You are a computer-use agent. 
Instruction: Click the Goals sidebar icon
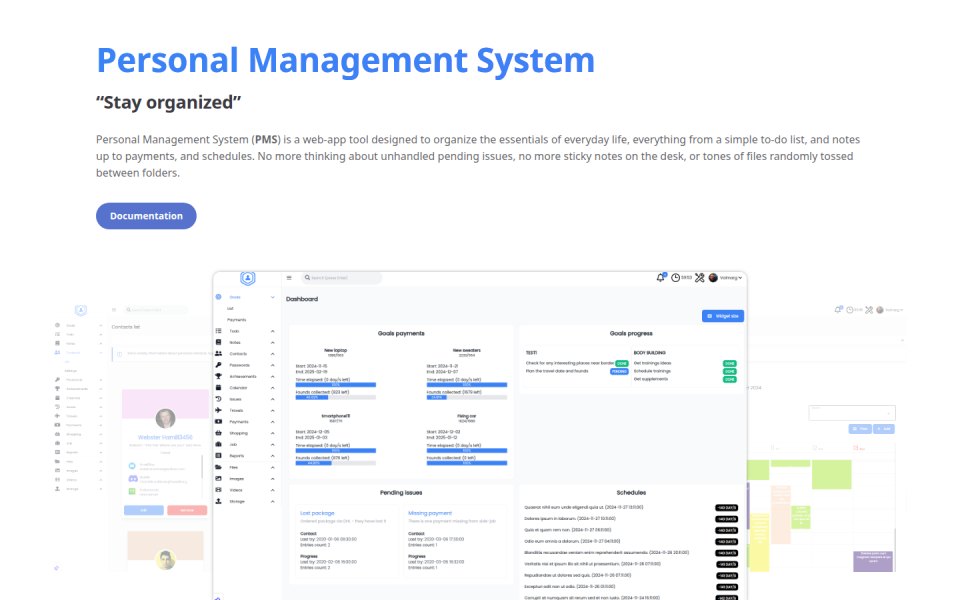pos(218,297)
